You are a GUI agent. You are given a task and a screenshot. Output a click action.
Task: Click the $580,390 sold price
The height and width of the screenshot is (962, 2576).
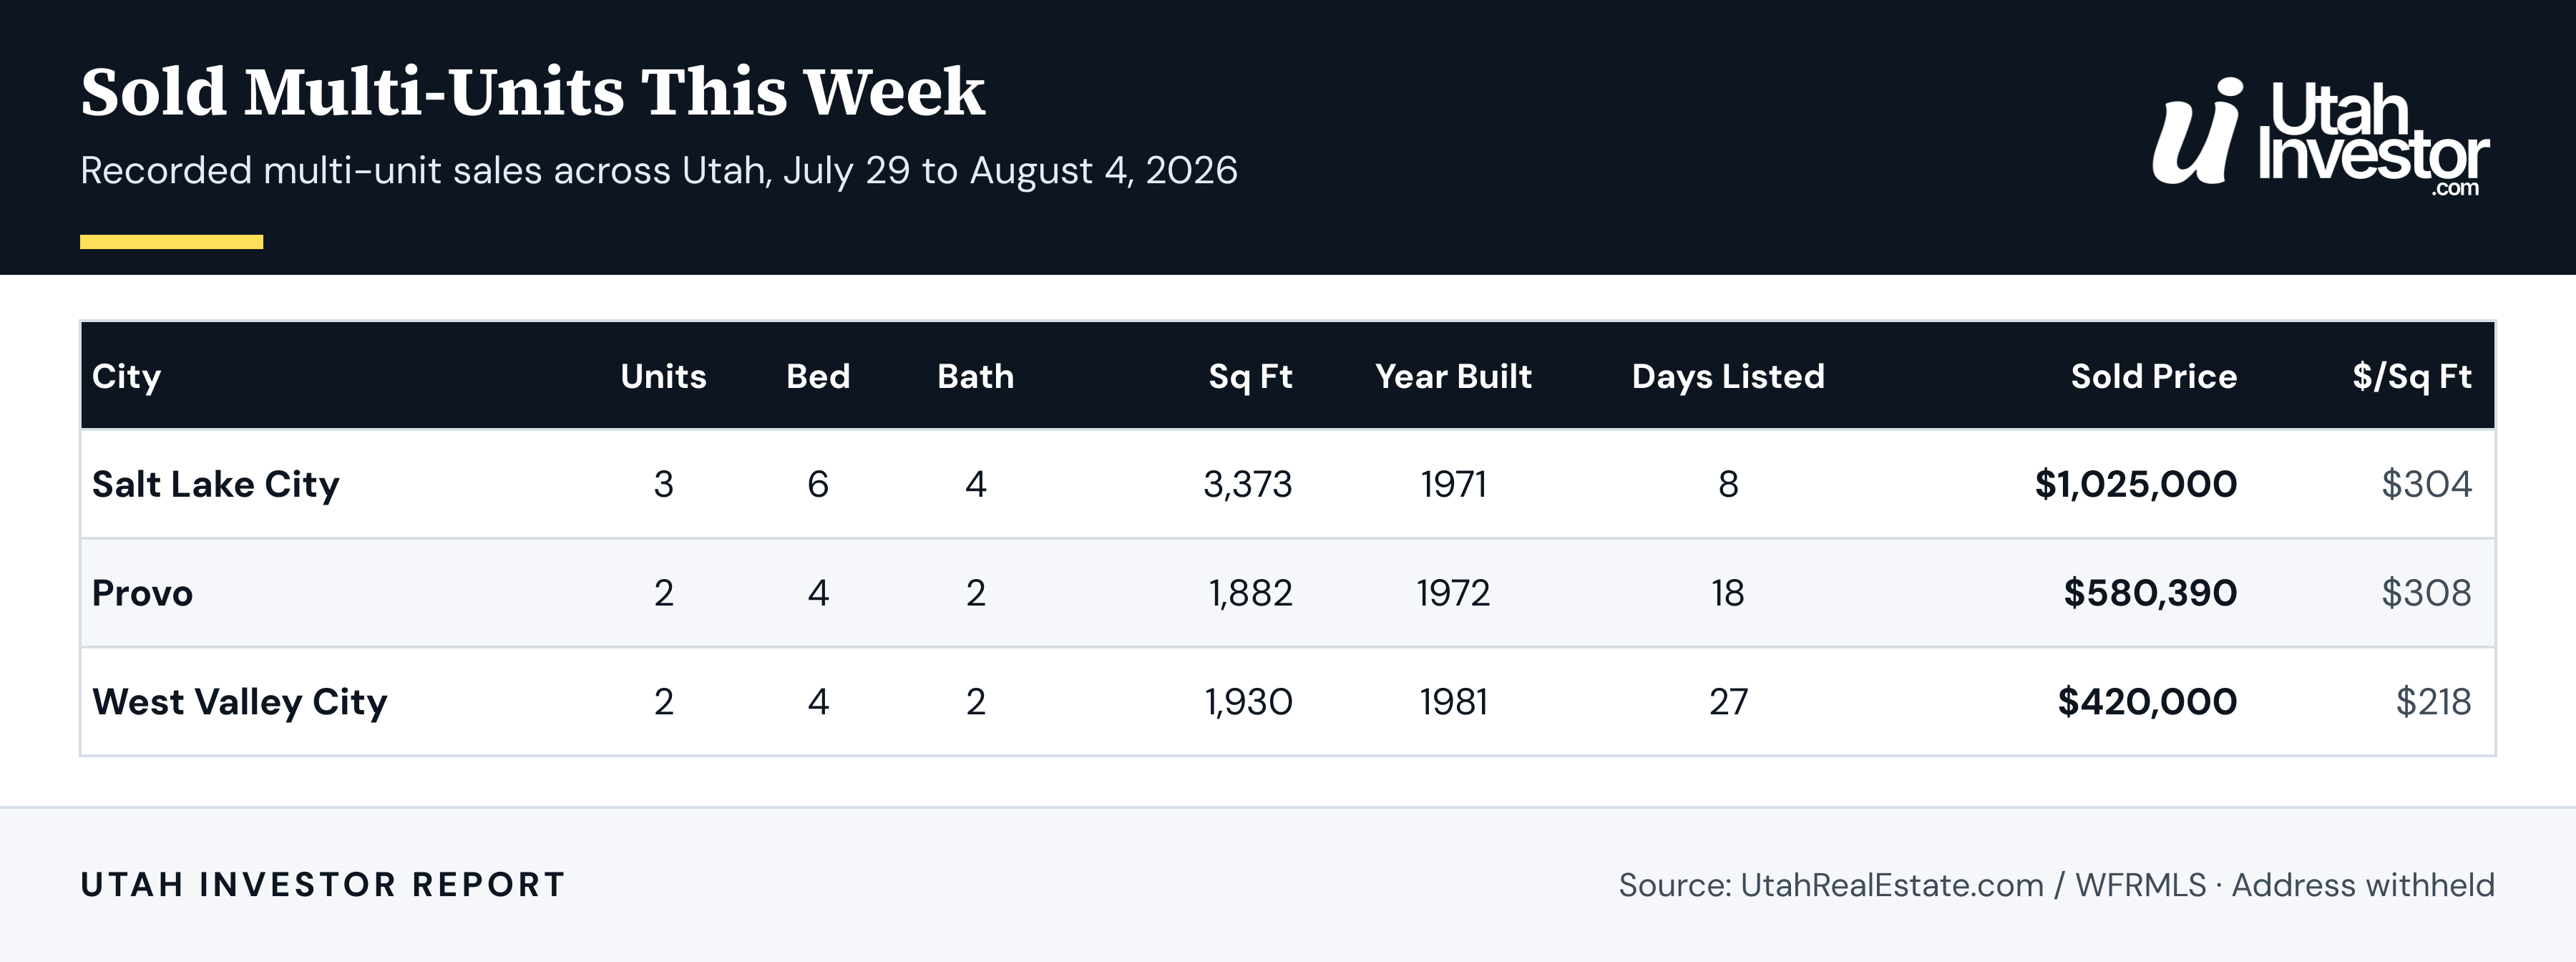tap(2150, 593)
